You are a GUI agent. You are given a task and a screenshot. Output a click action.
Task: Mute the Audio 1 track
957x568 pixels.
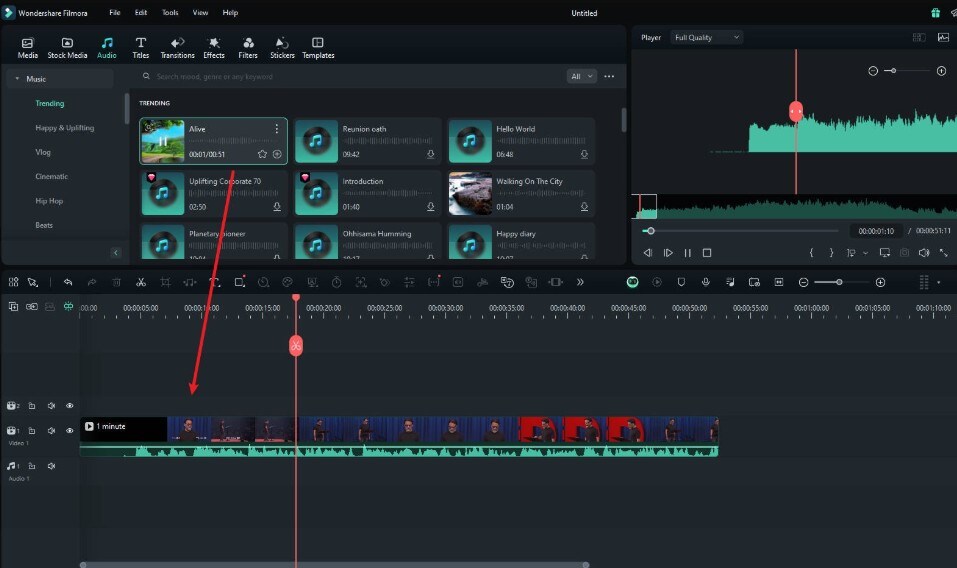click(51, 466)
